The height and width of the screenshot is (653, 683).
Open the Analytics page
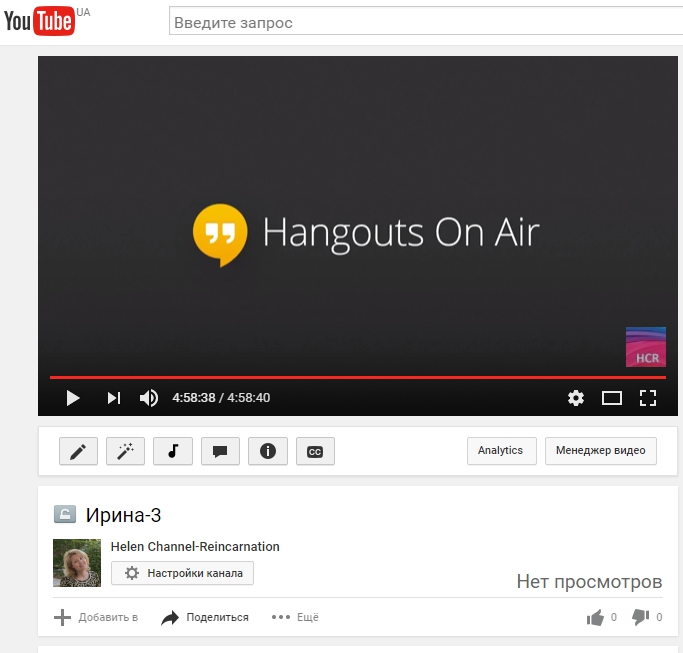[501, 451]
